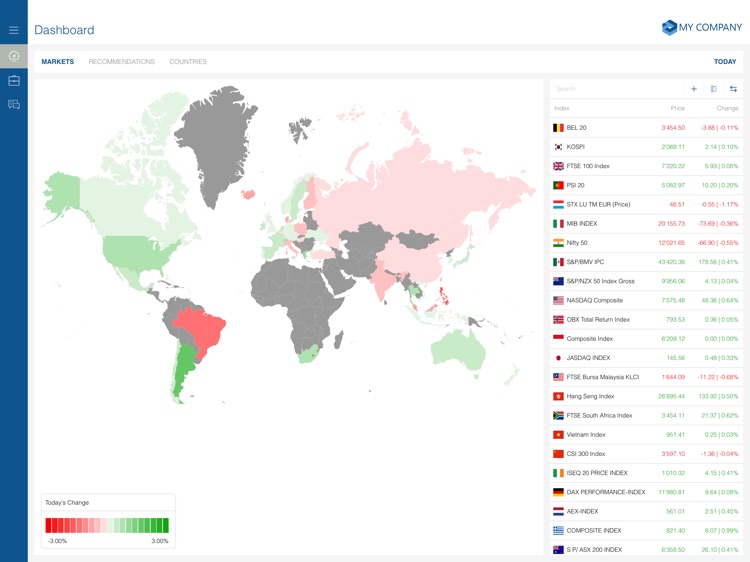Select the dashboard gauge sidebar icon
The height and width of the screenshot is (562, 750).
(x=14, y=56)
